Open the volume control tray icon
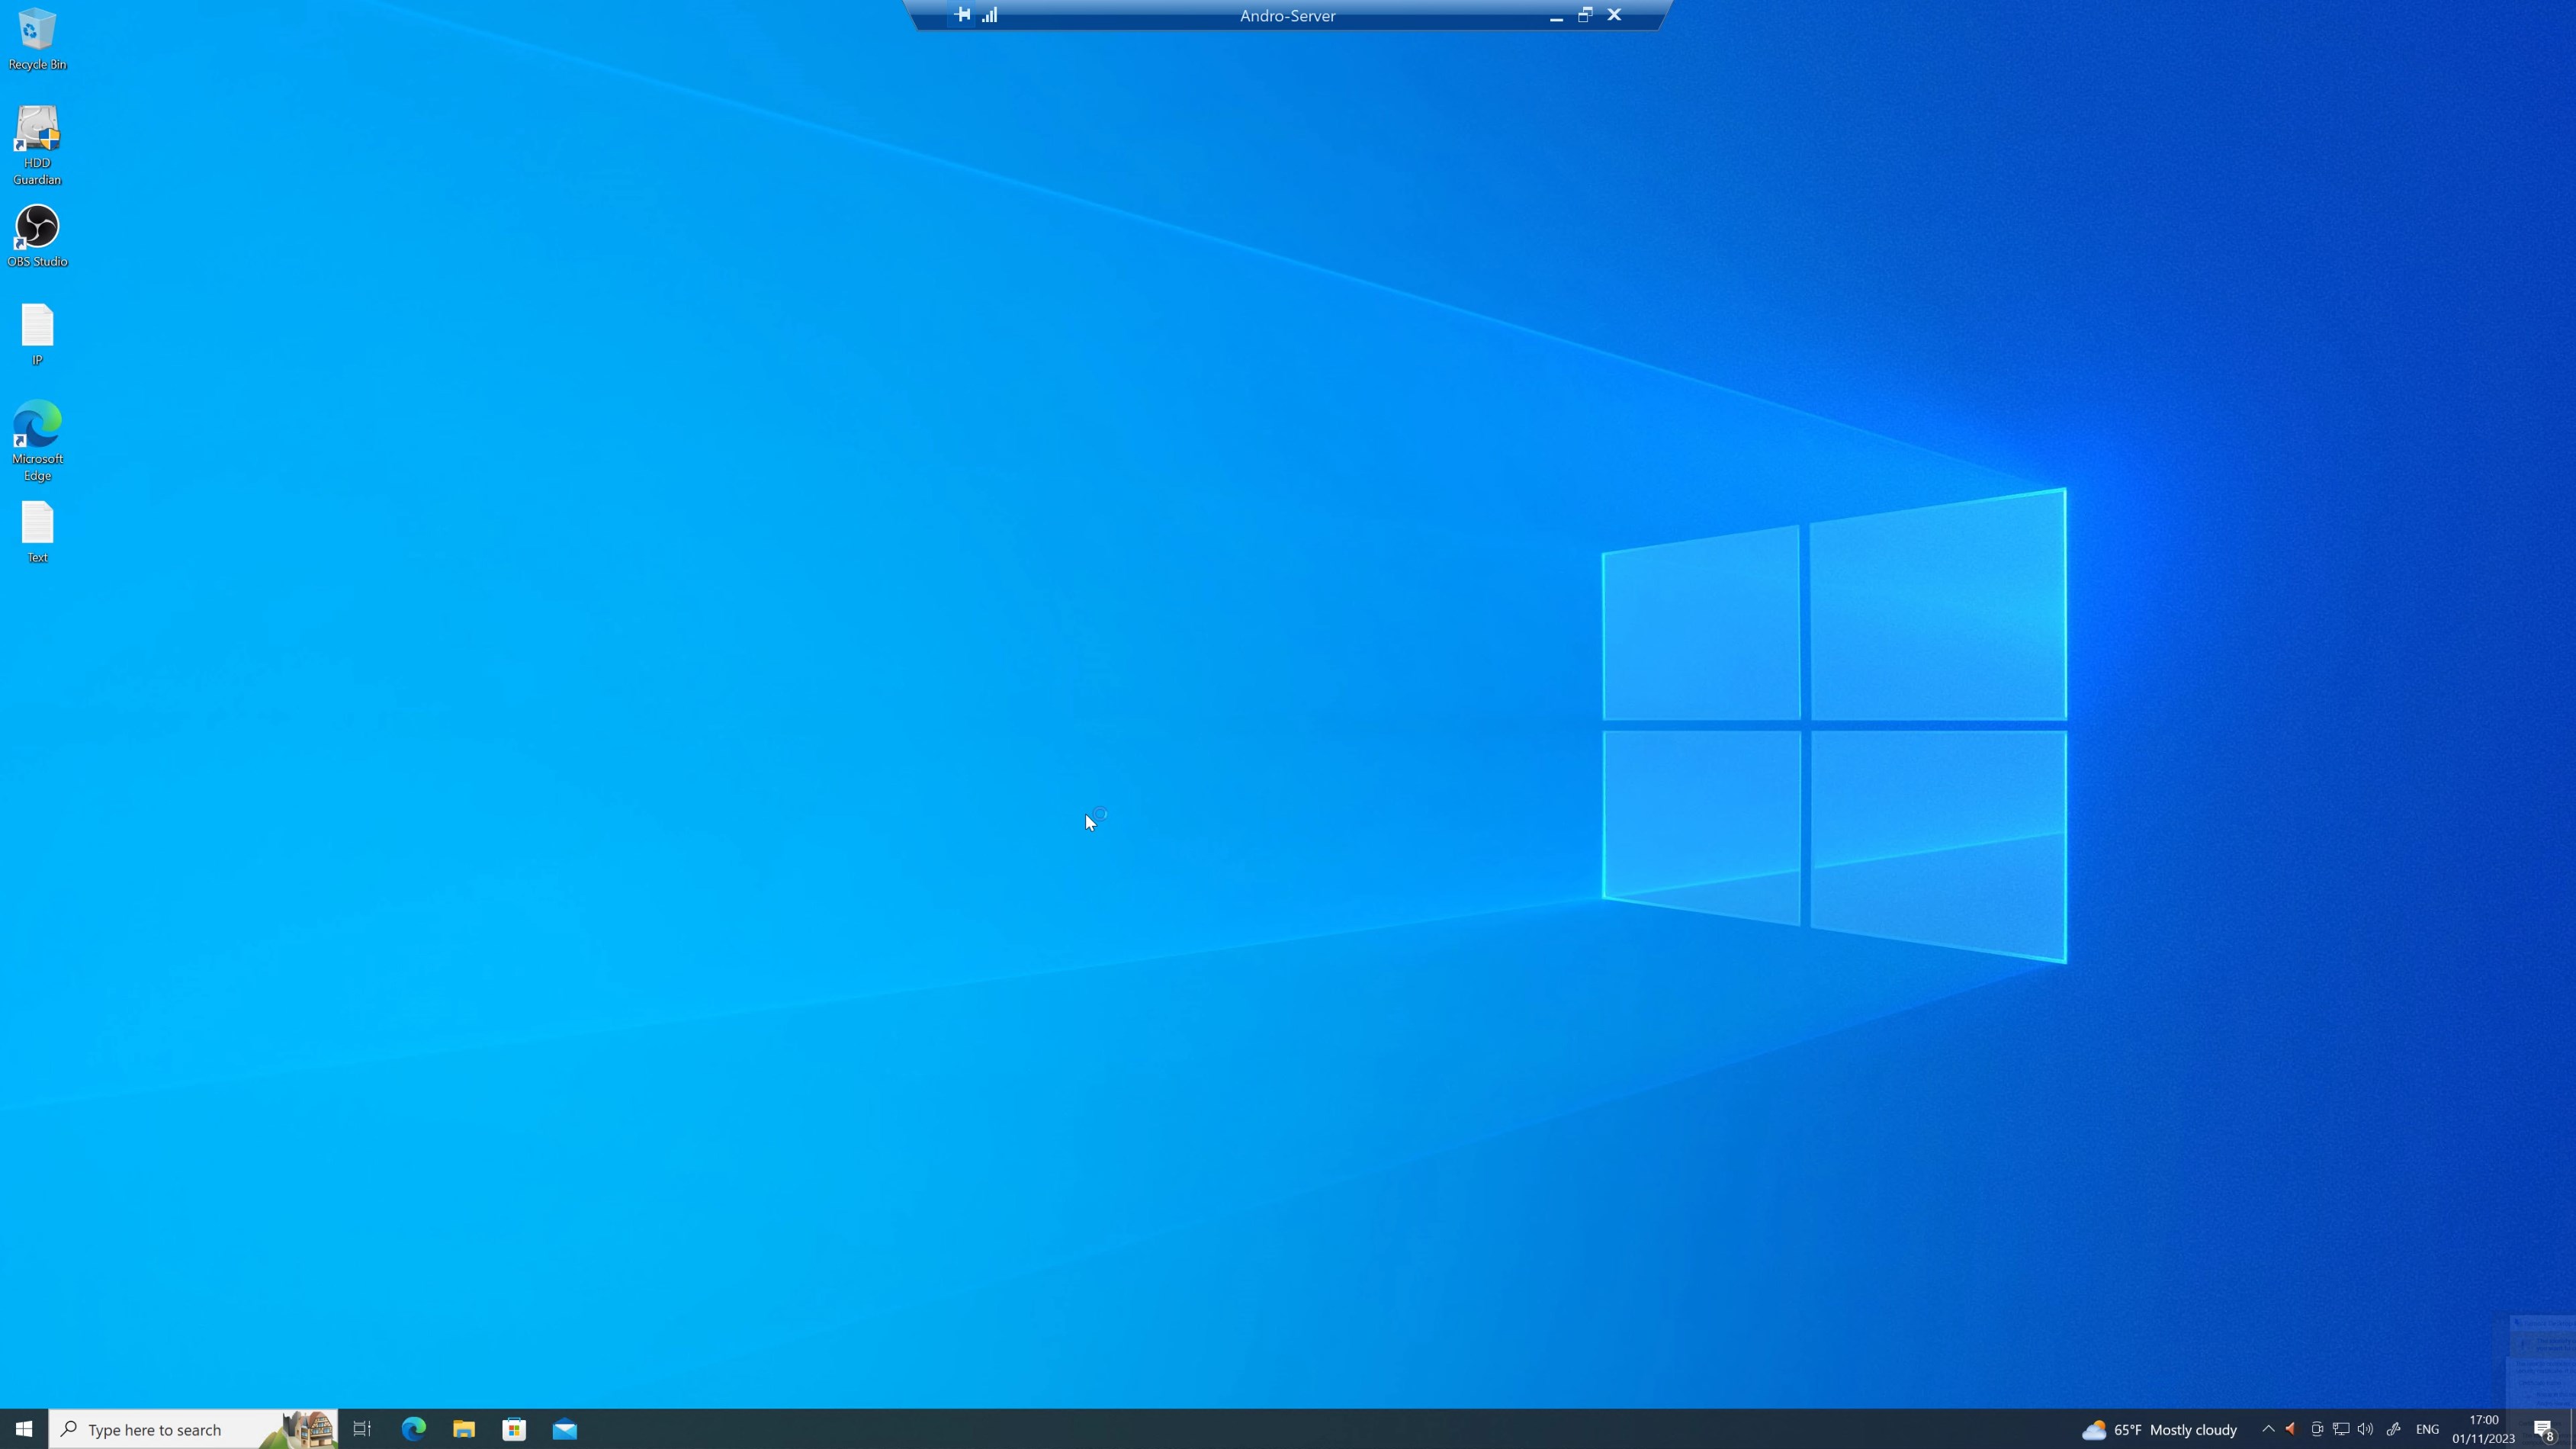This screenshot has width=2576, height=1449. [2365, 1429]
